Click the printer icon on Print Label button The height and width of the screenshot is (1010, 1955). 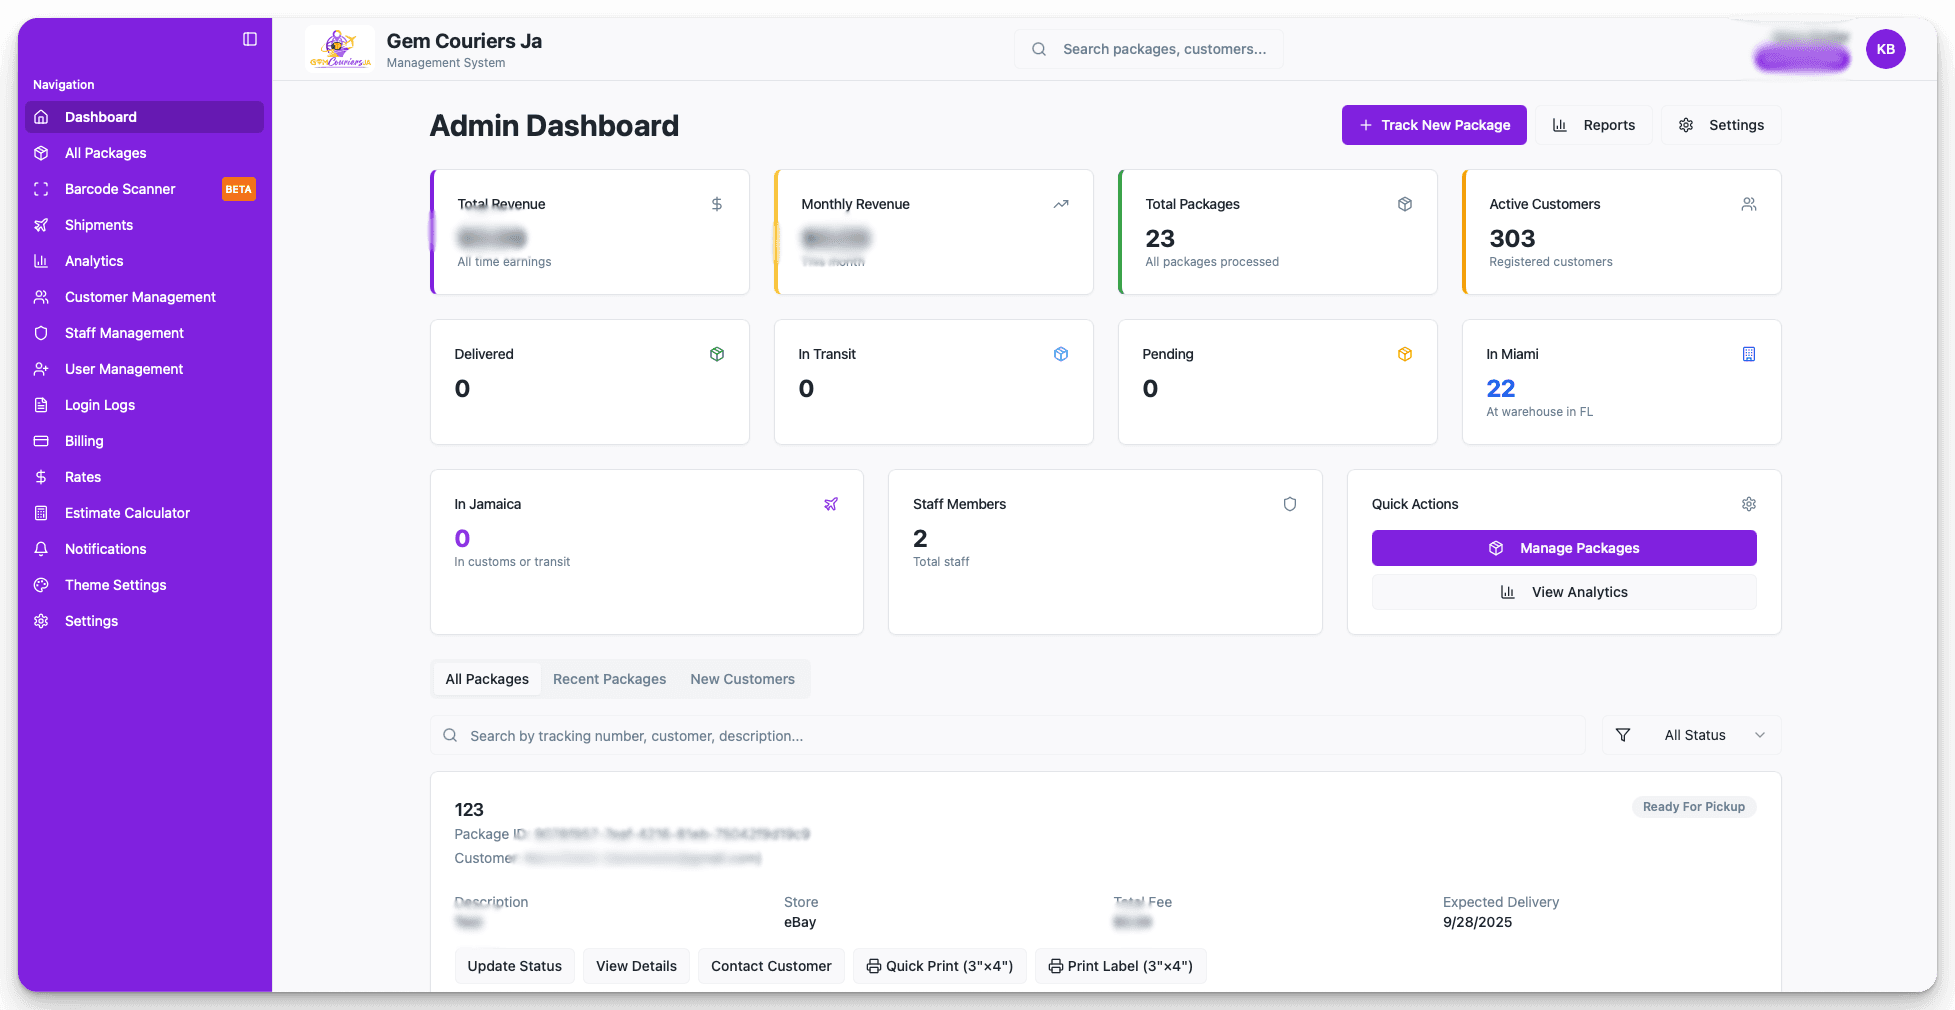(x=1055, y=966)
